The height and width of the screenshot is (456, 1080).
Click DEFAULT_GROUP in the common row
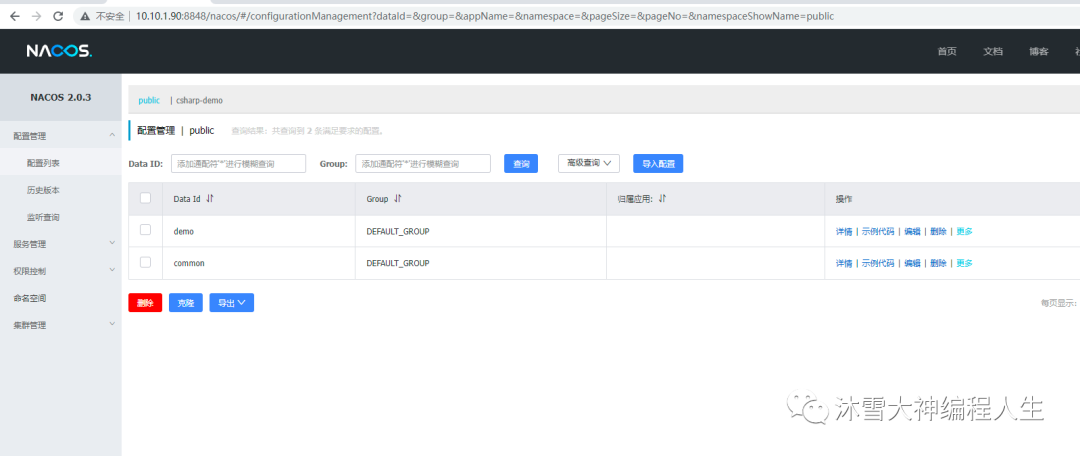397,263
